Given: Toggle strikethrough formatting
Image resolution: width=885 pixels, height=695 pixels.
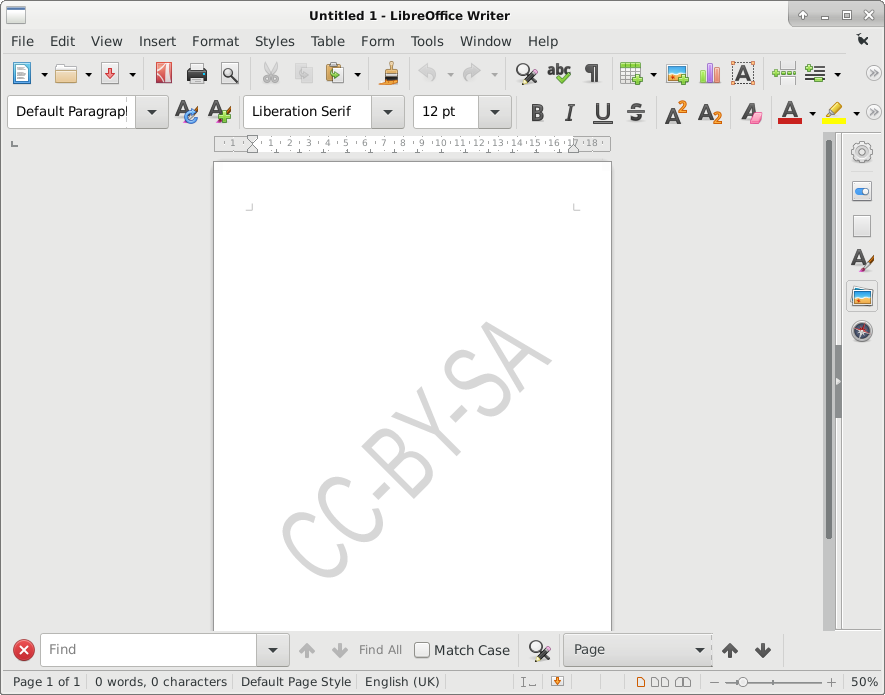Looking at the screenshot, I should coord(636,112).
